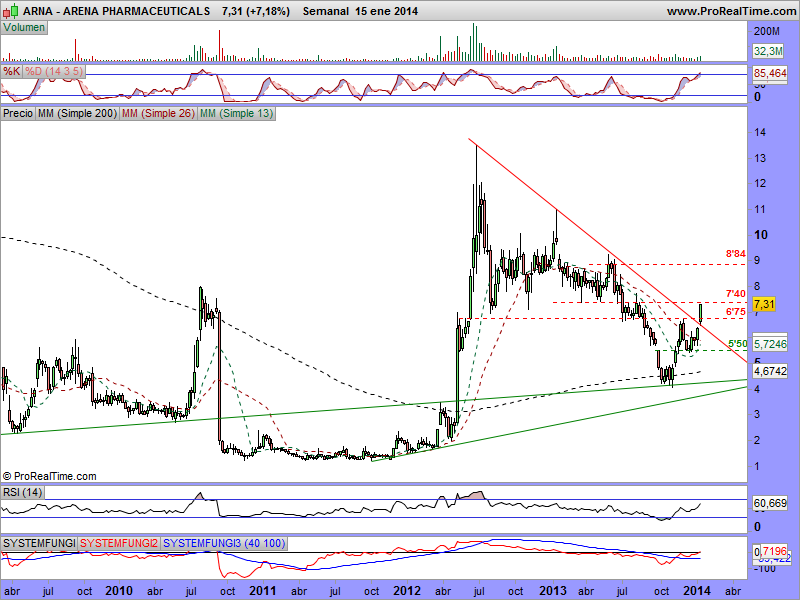Click the 4,6742 moving average value

tap(770, 371)
